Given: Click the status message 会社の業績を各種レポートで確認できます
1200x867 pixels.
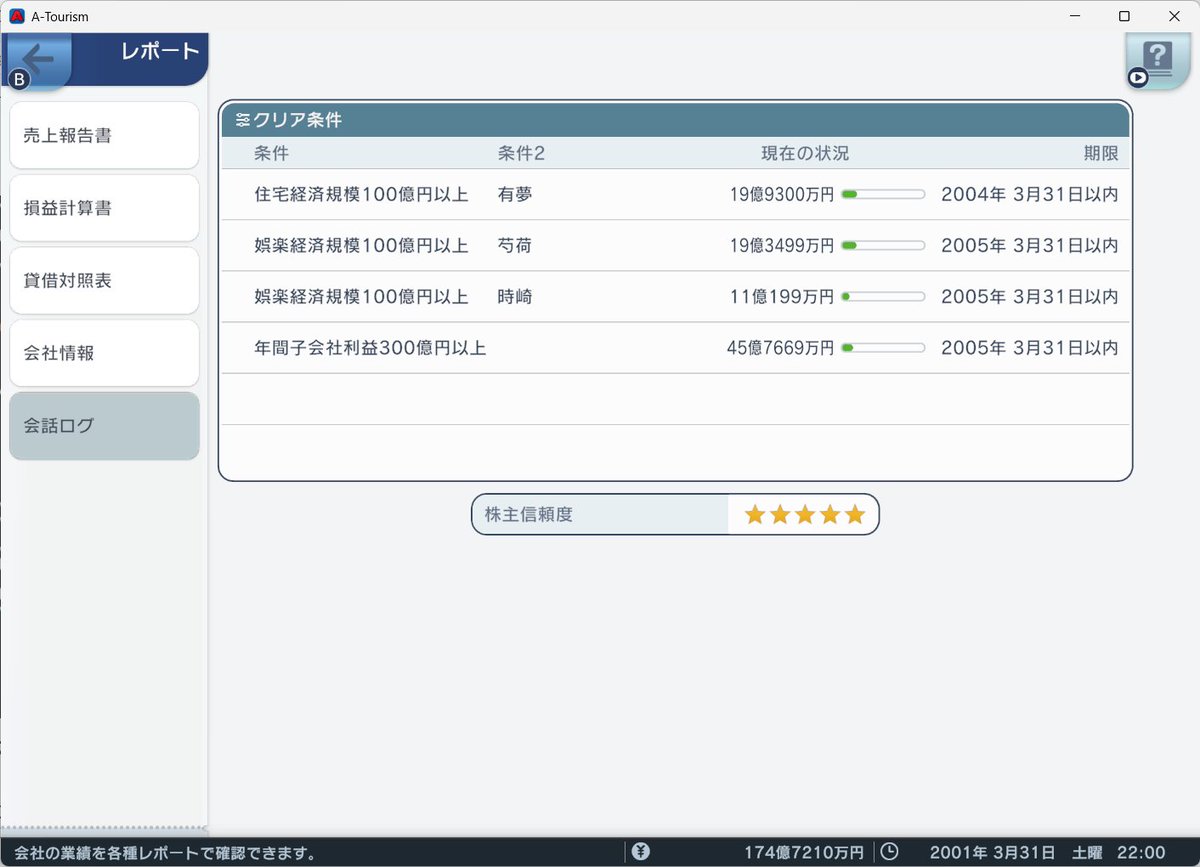Looking at the screenshot, I should pos(165,853).
